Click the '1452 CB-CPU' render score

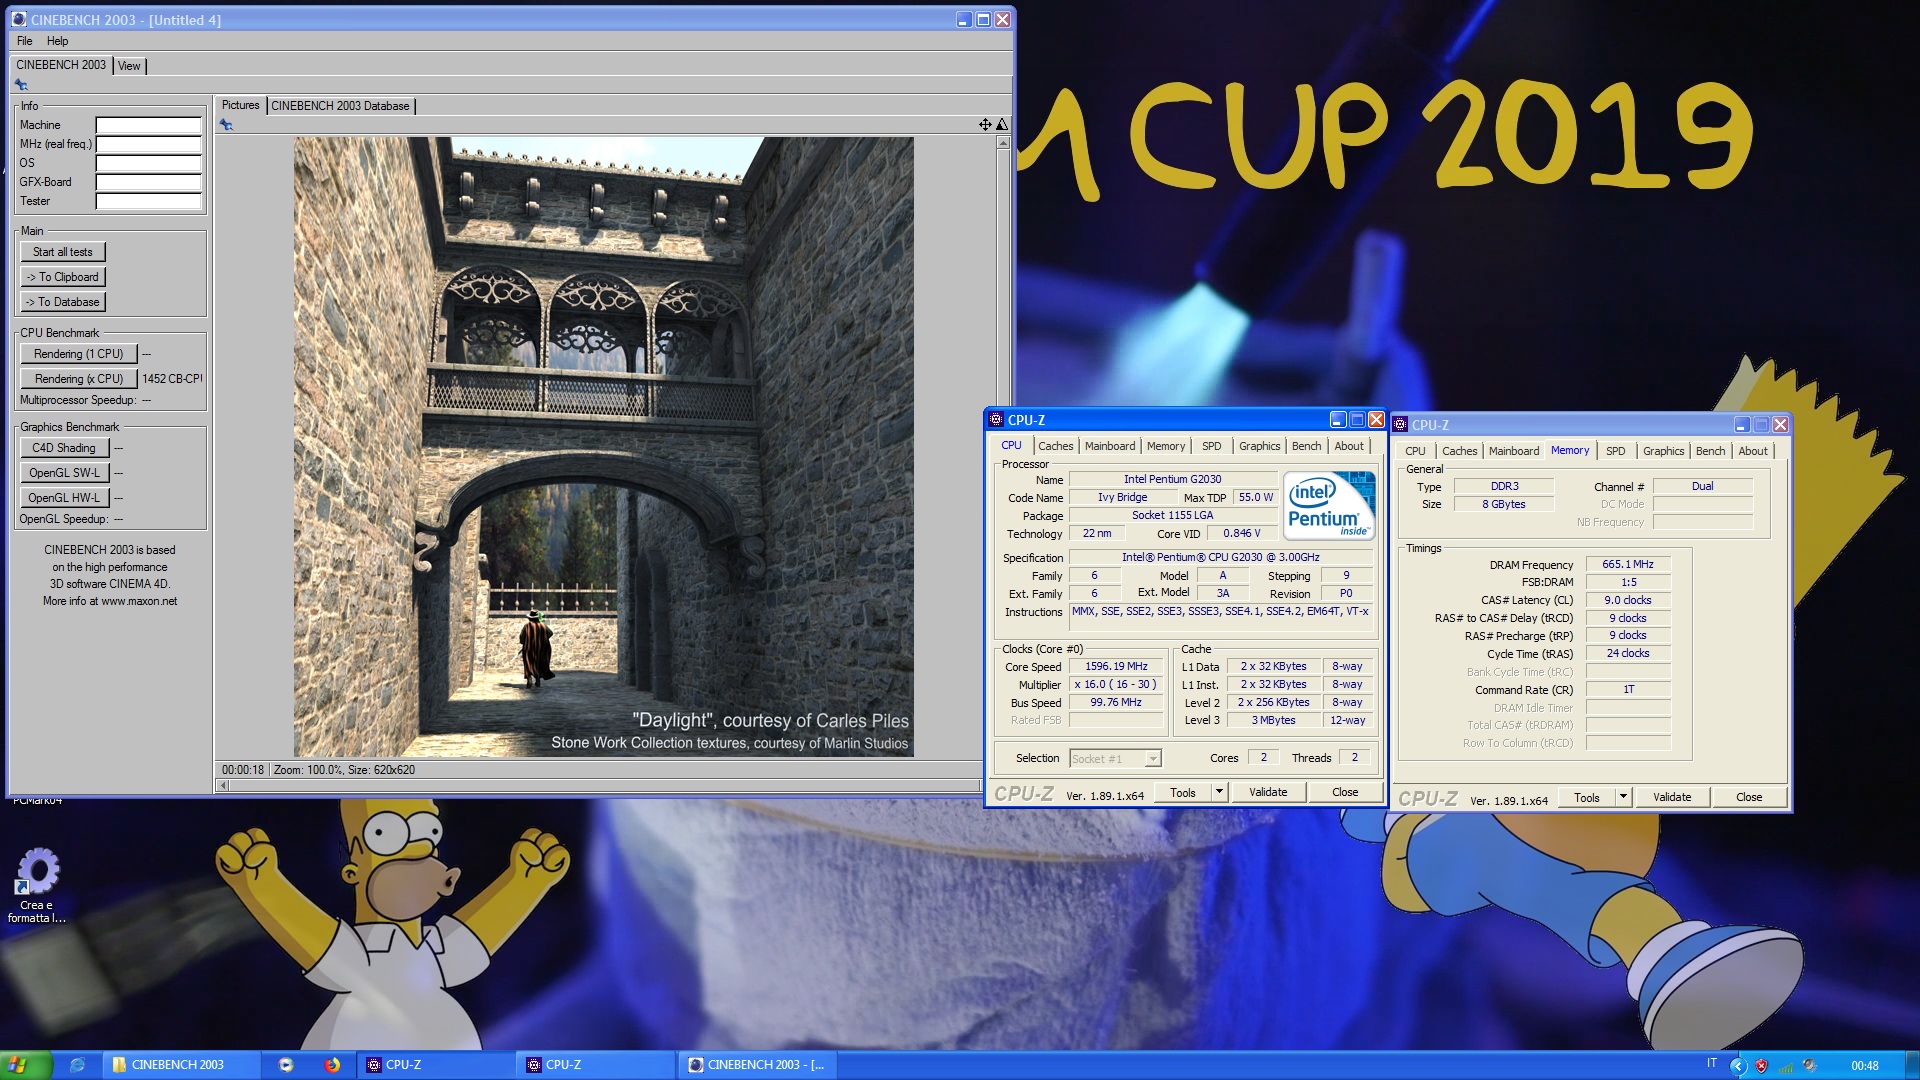[172, 379]
